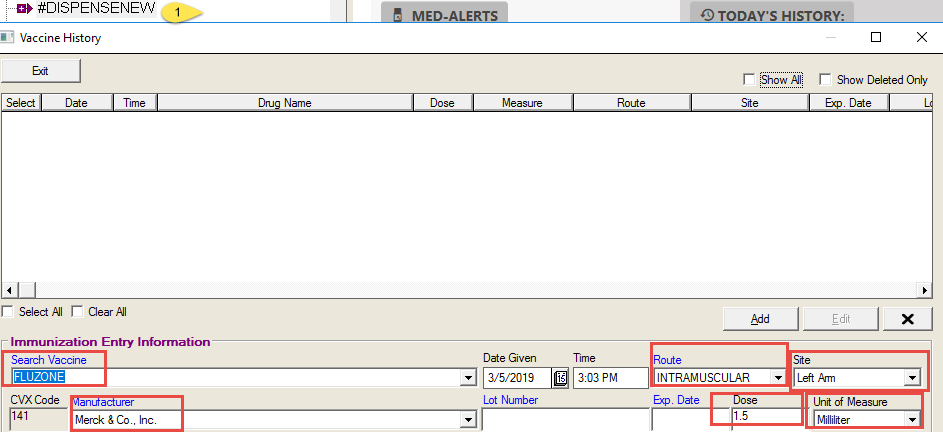The width and height of the screenshot is (943, 432).
Task: Open the Search Vaccine dropdown arrow
Action: coord(468,378)
